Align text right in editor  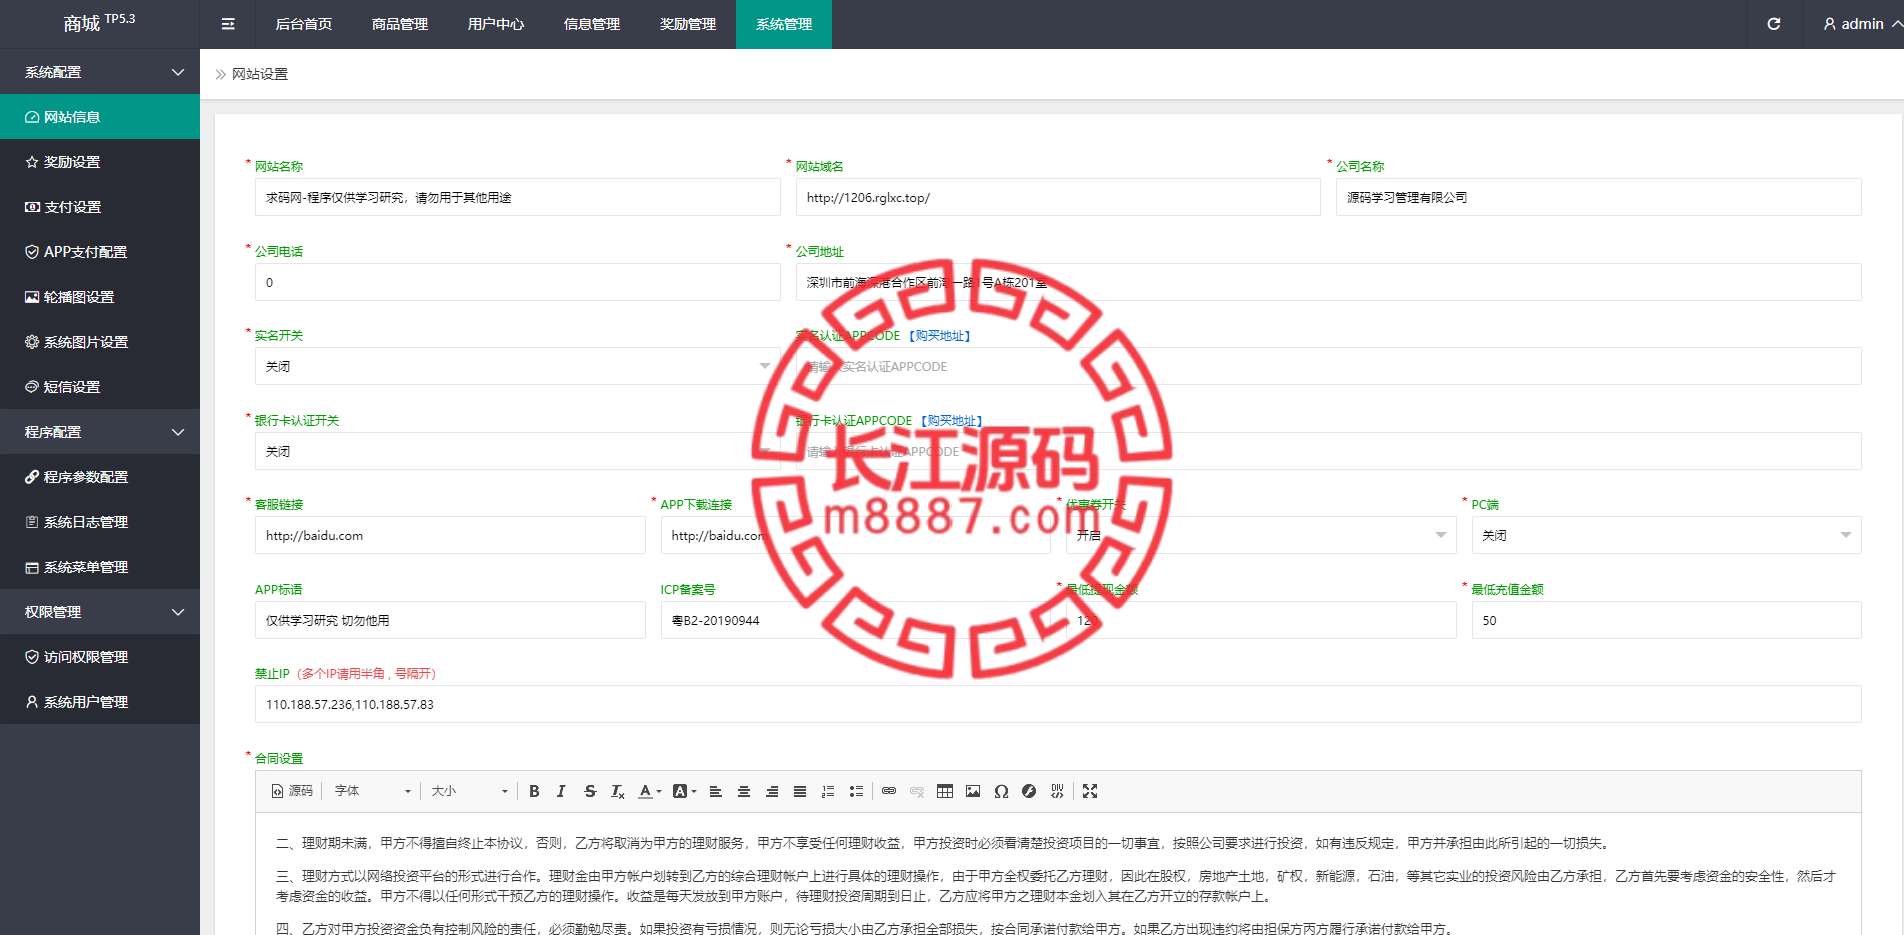(x=772, y=791)
